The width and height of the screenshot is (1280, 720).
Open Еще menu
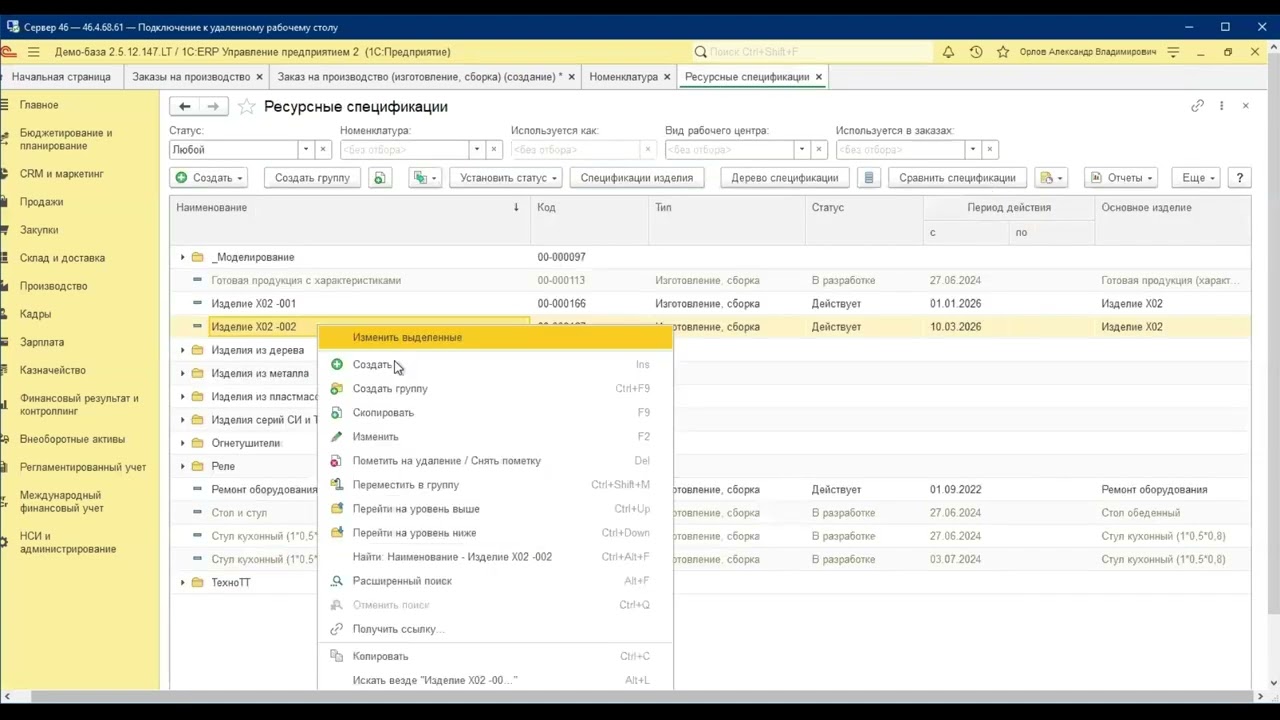tap(1198, 178)
